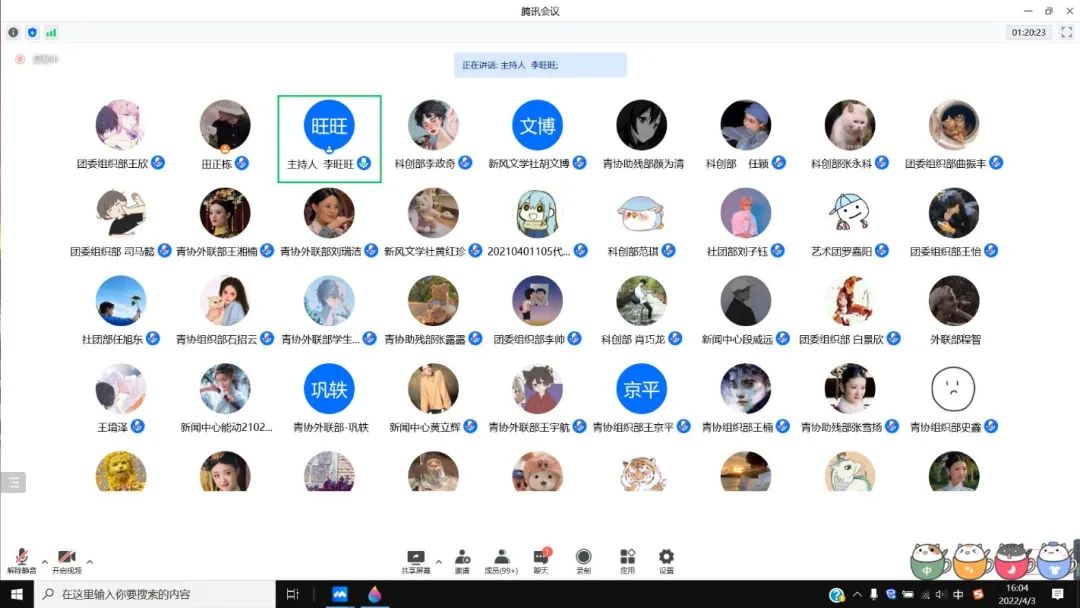Open the Invite (邀请) icon
The image size is (1080, 608).
click(462, 559)
